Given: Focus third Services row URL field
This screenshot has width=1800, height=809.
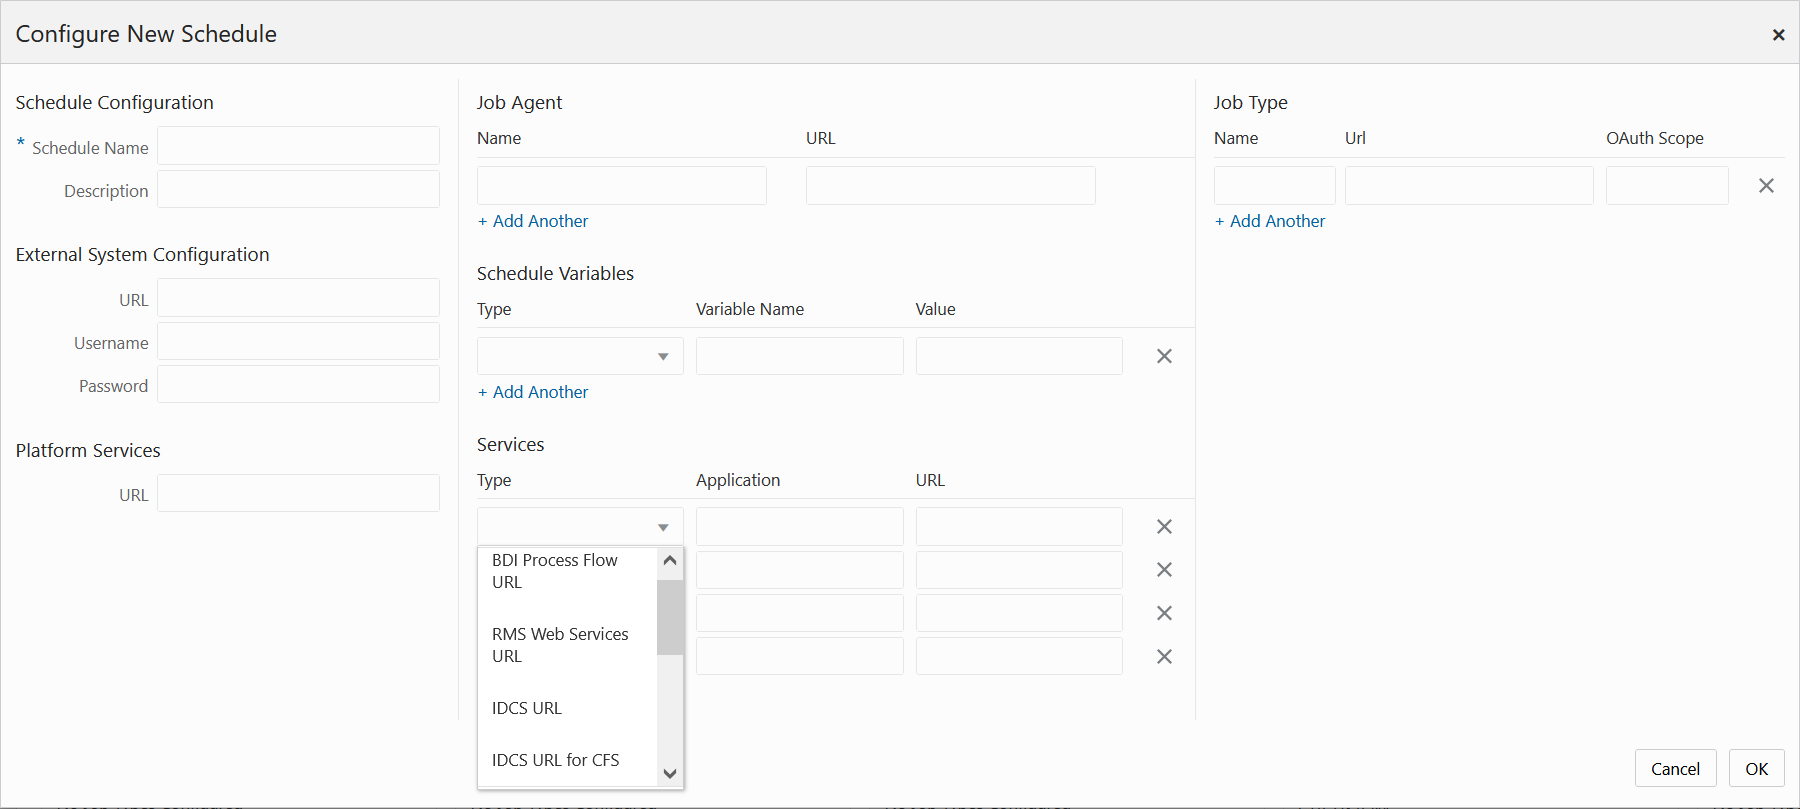Looking at the screenshot, I should click(1019, 613).
